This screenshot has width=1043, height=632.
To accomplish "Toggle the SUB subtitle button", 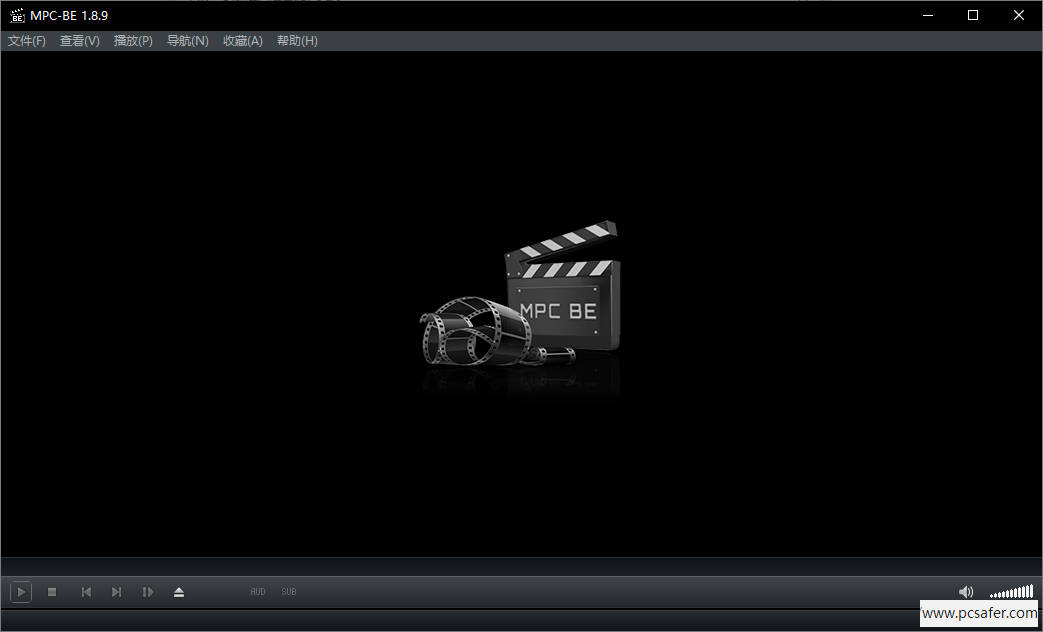I will (x=288, y=591).
